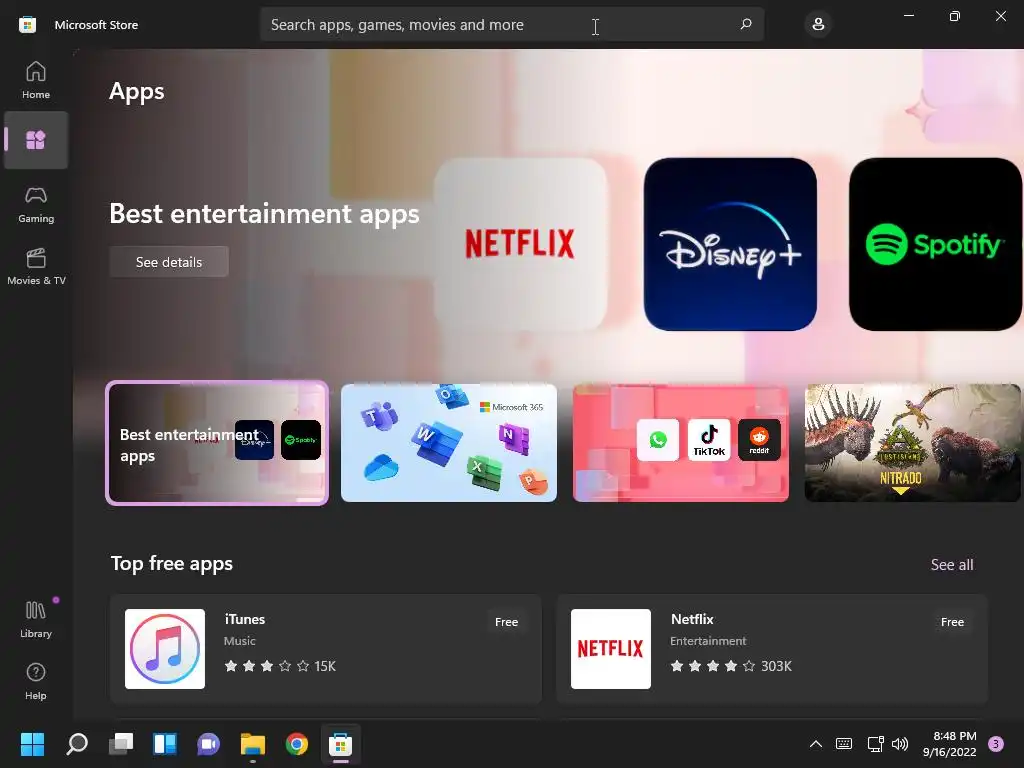This screenshot has height=768, width=1024.
Task: Click the search magnifier icon
Action: coord(746,24)
